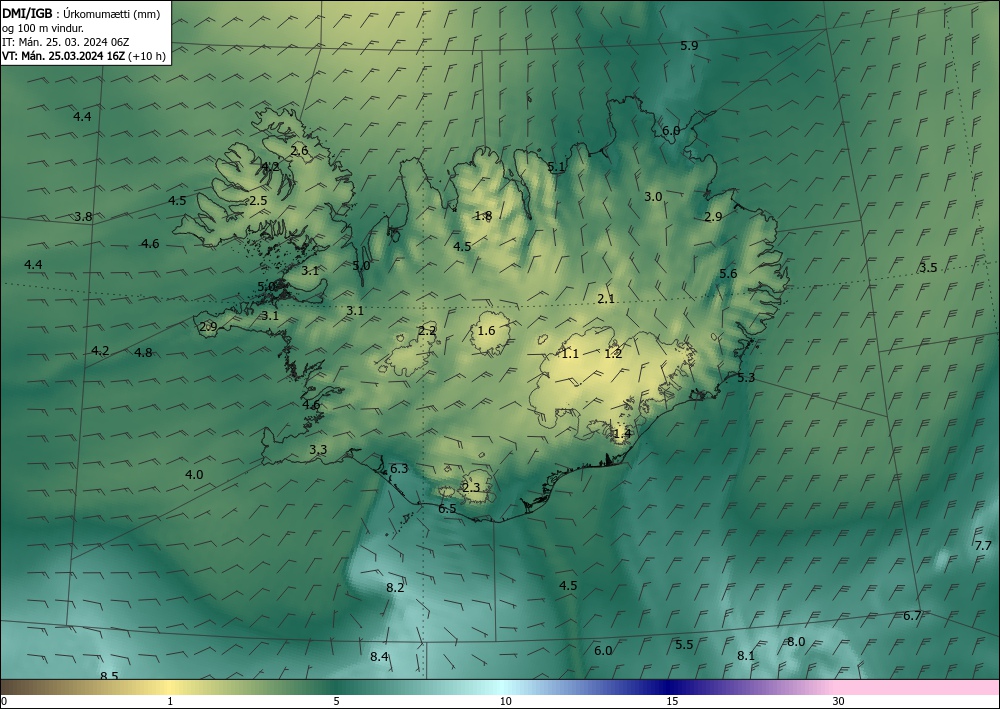
Task: Click the initial time line "IT: Mán. 25. 03. 2024 06Z"
Action: pos(66,42)
